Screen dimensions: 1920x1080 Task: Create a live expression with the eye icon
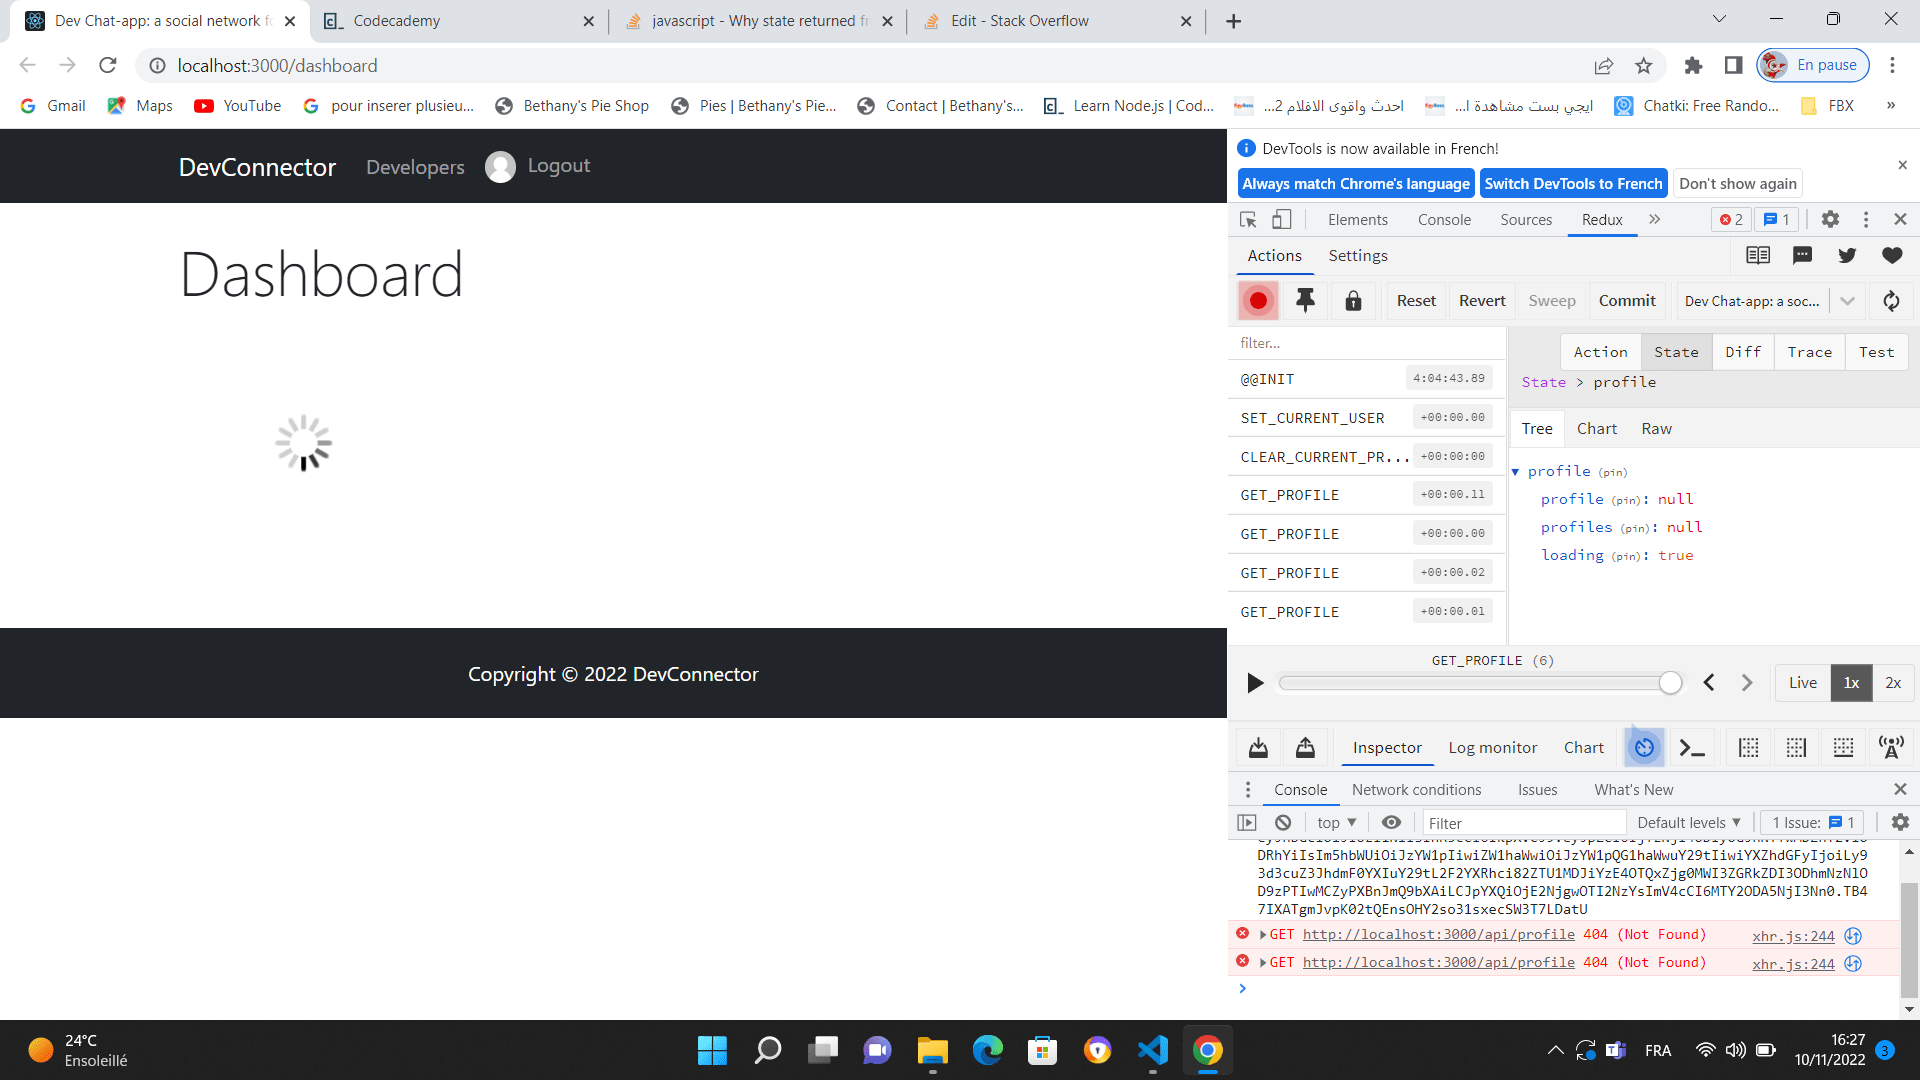[x=1391, y=822]
